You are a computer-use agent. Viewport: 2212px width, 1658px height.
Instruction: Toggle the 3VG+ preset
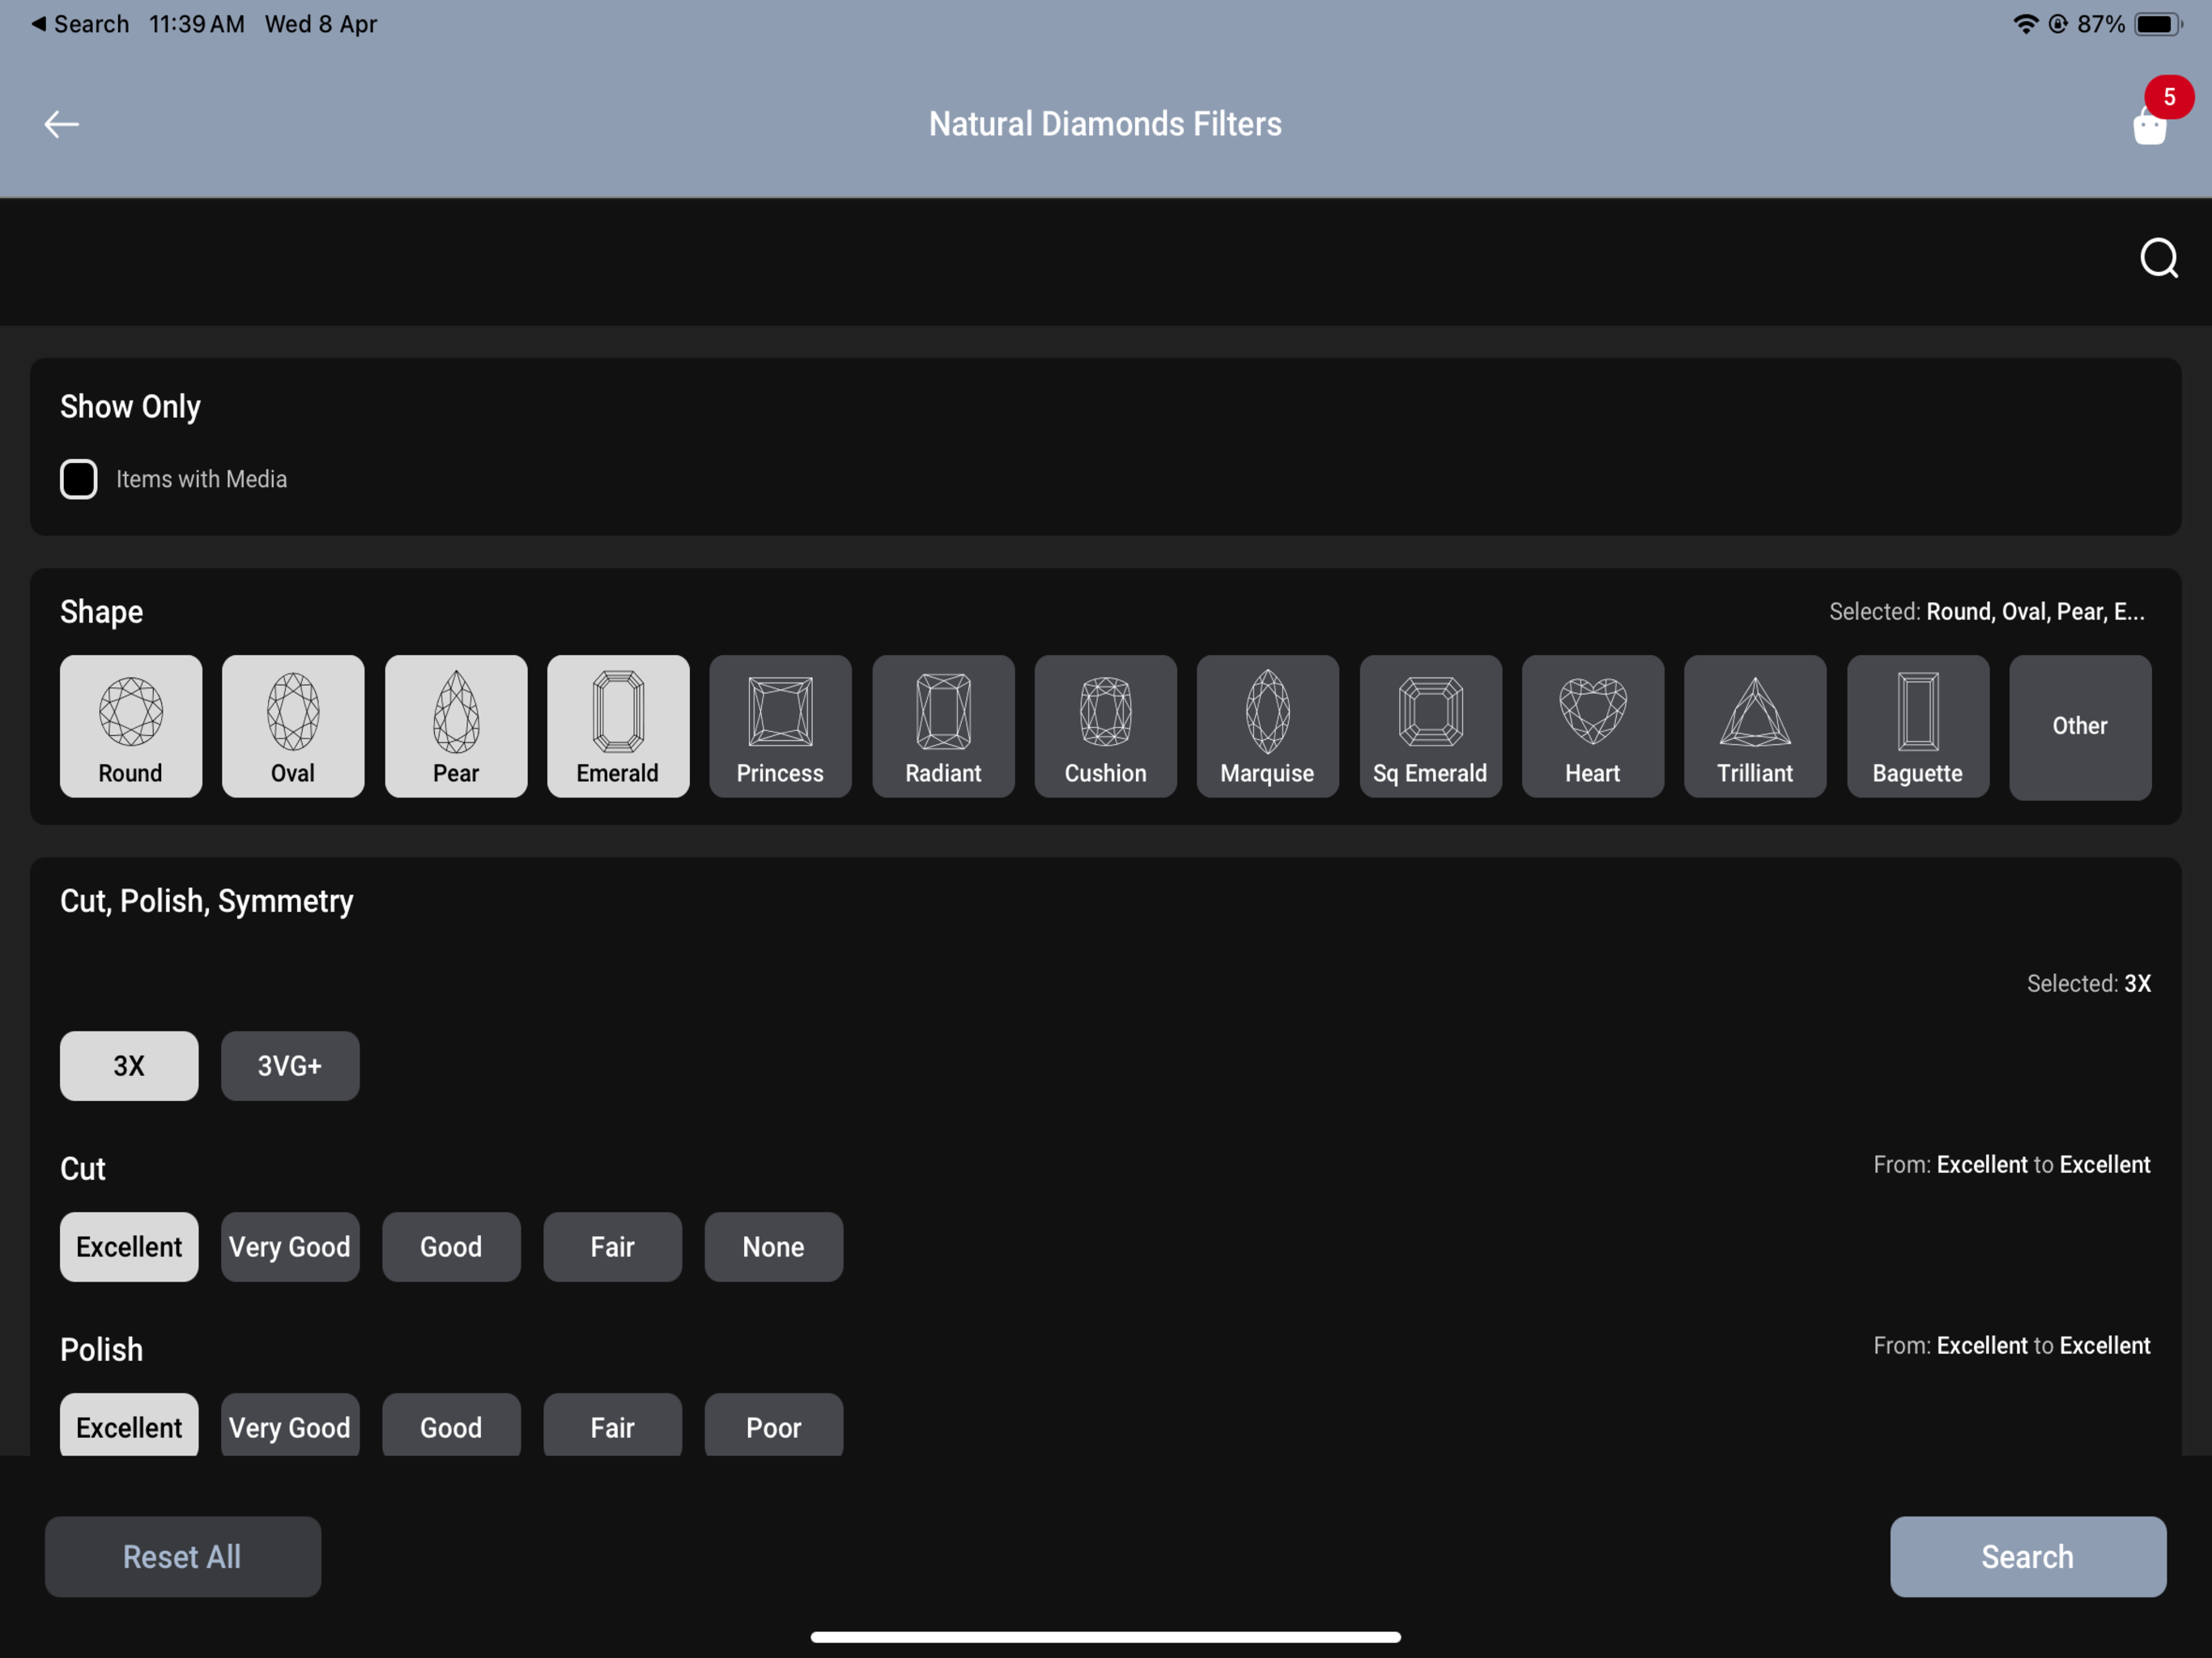[x=290, y=1066]
